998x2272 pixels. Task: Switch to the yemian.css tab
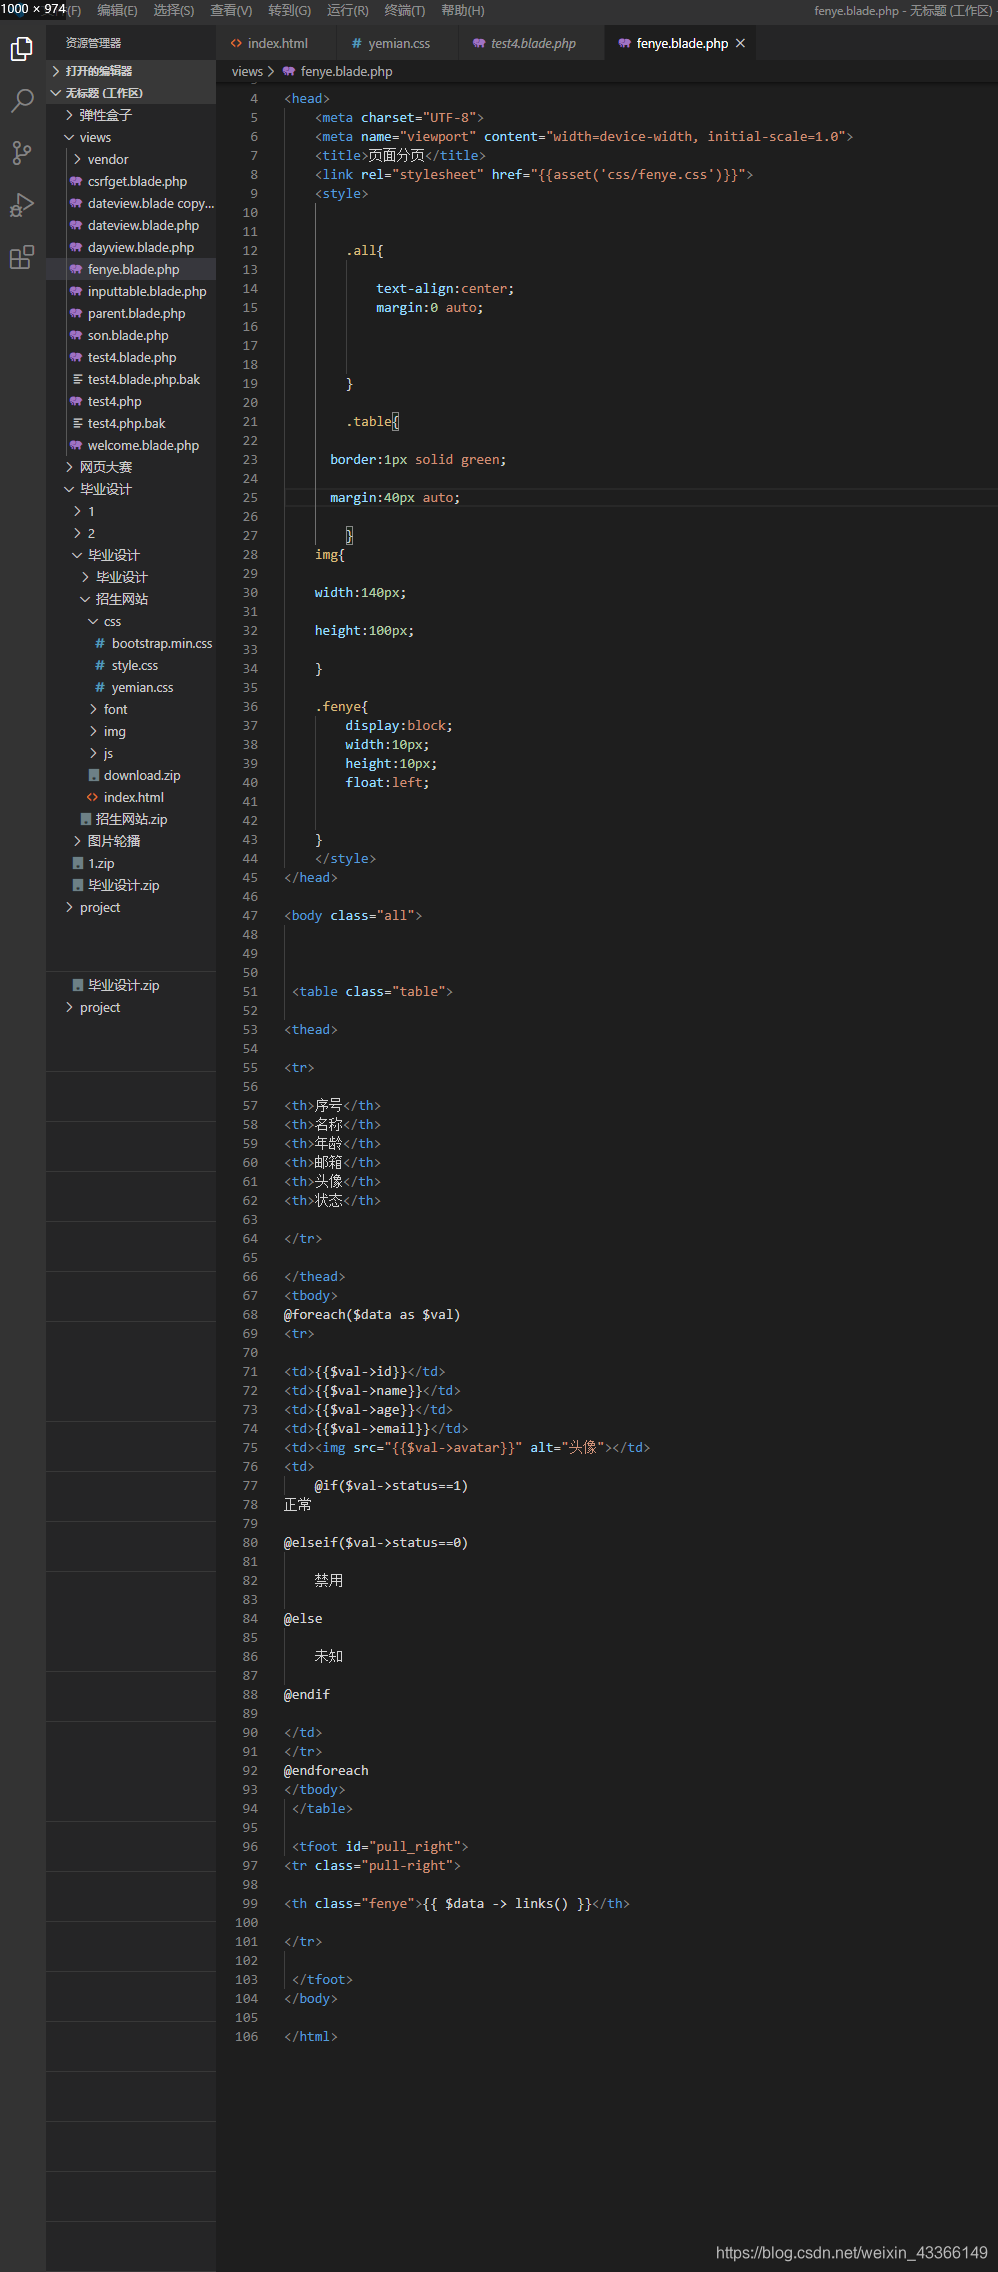point(398,43)
